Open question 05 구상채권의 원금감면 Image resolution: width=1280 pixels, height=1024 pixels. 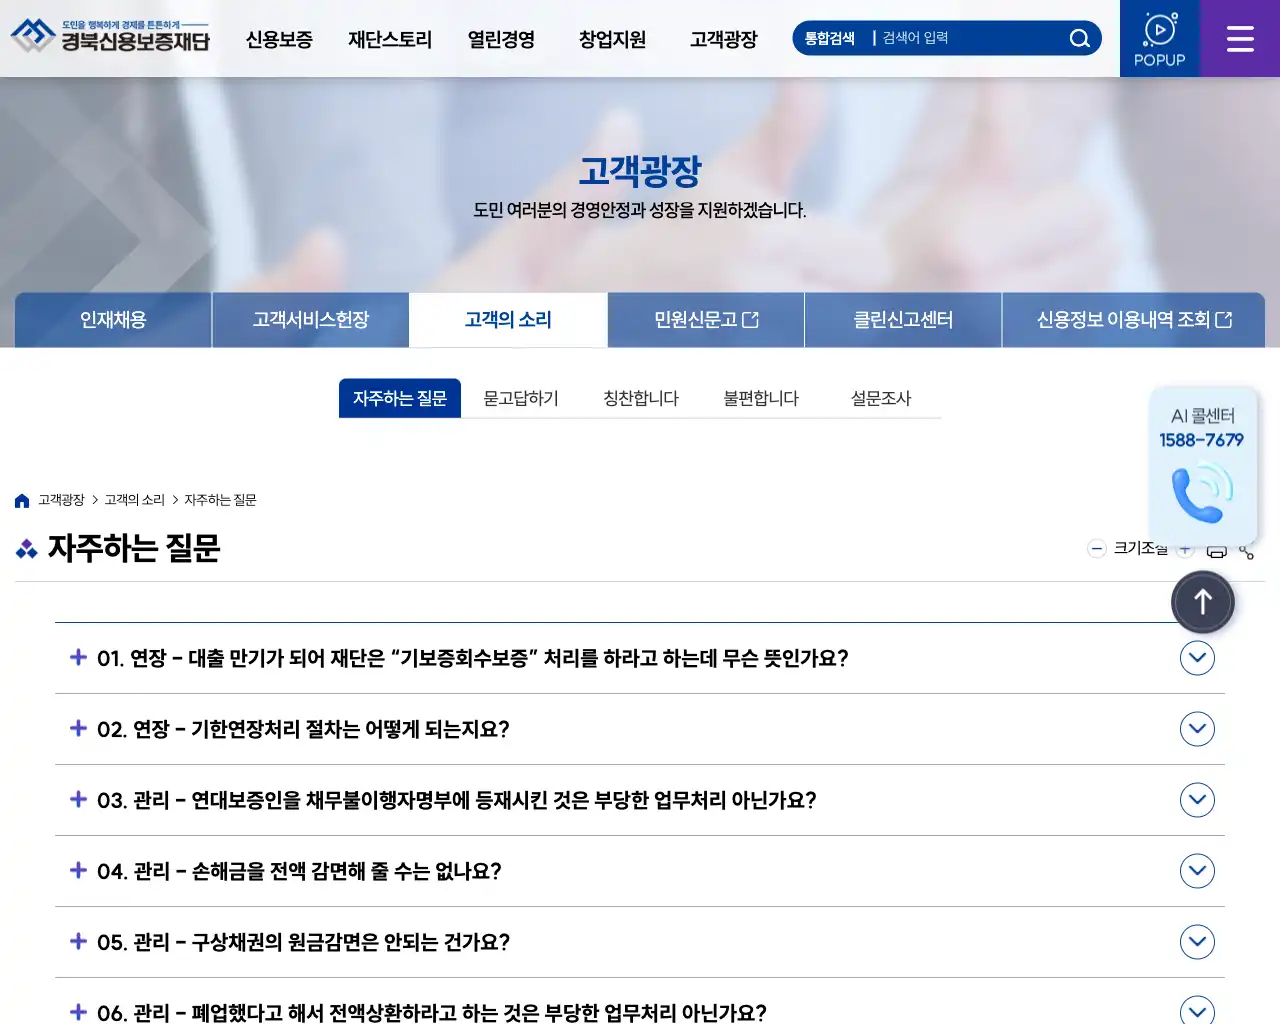pyautogui.click(x=640, y=942)
